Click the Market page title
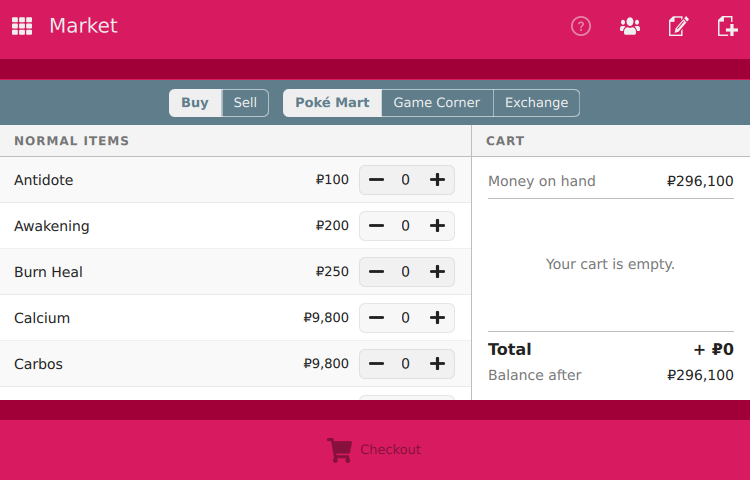 (x=84, y=26)
